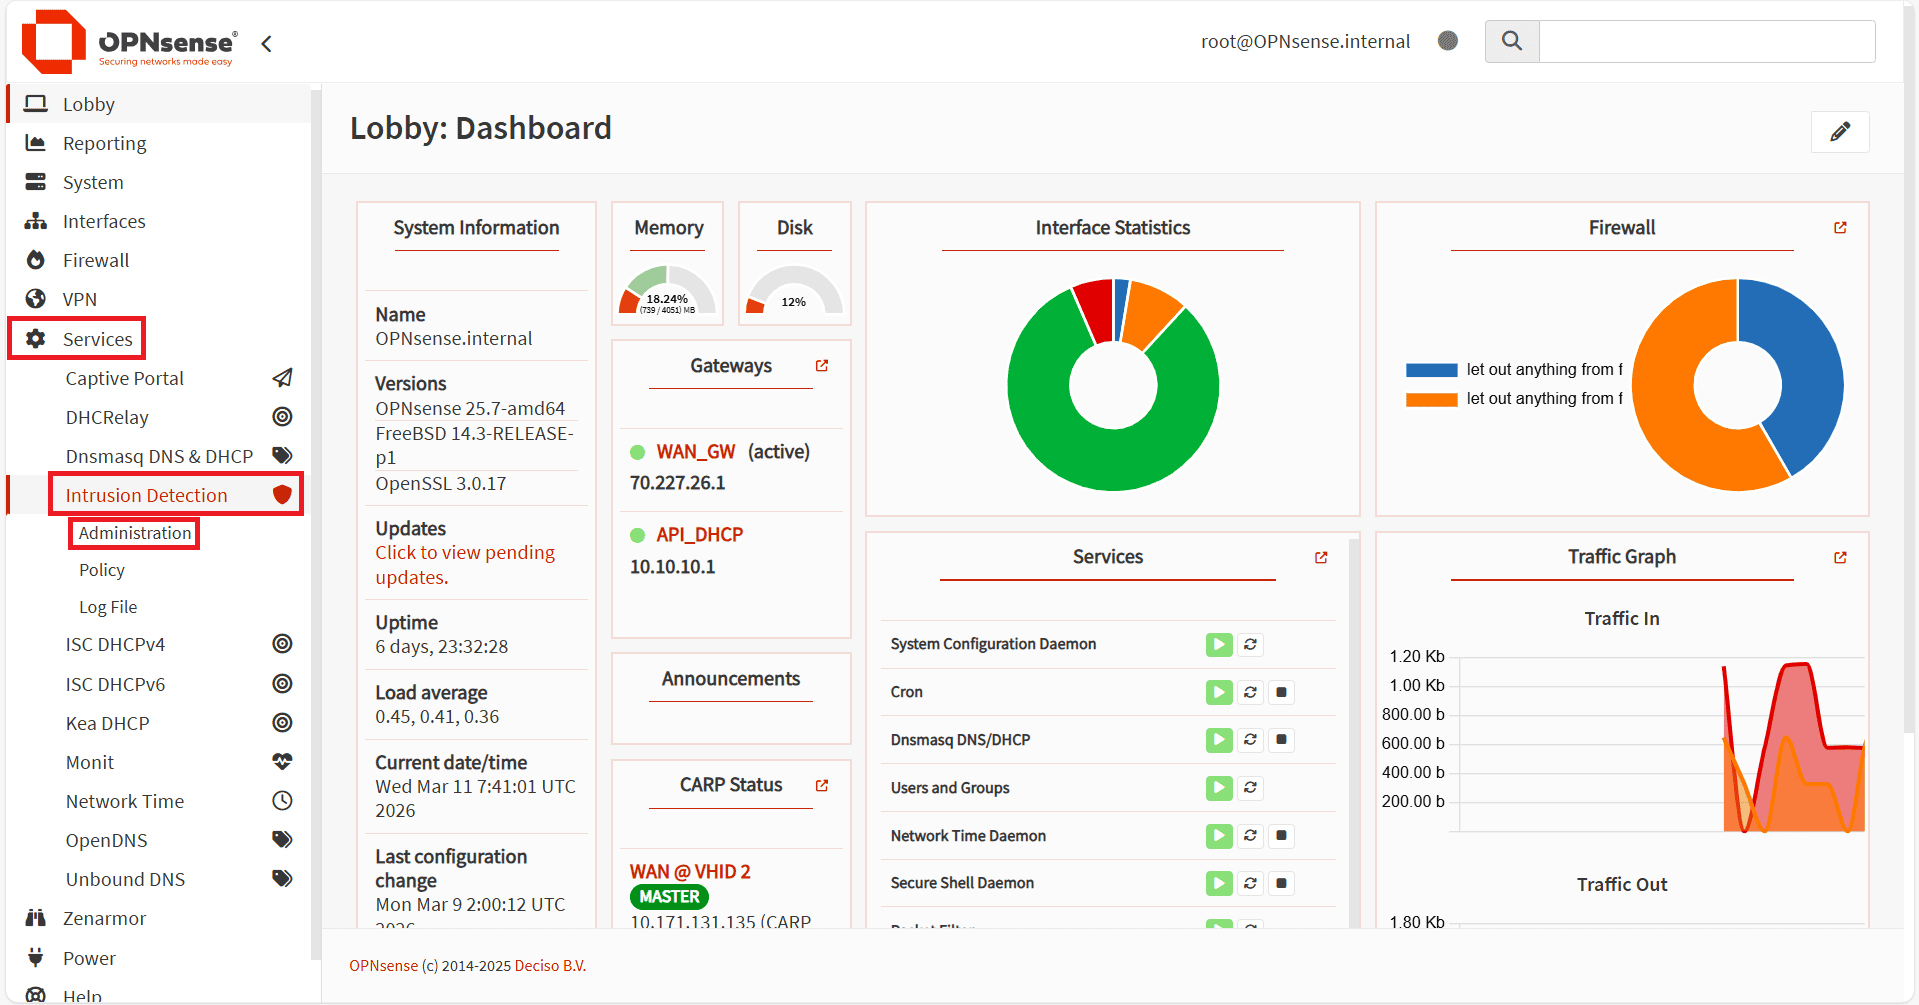Expand the Firewall menu section
This screenshot has width=1919, height=1005.
coord(96,261)
